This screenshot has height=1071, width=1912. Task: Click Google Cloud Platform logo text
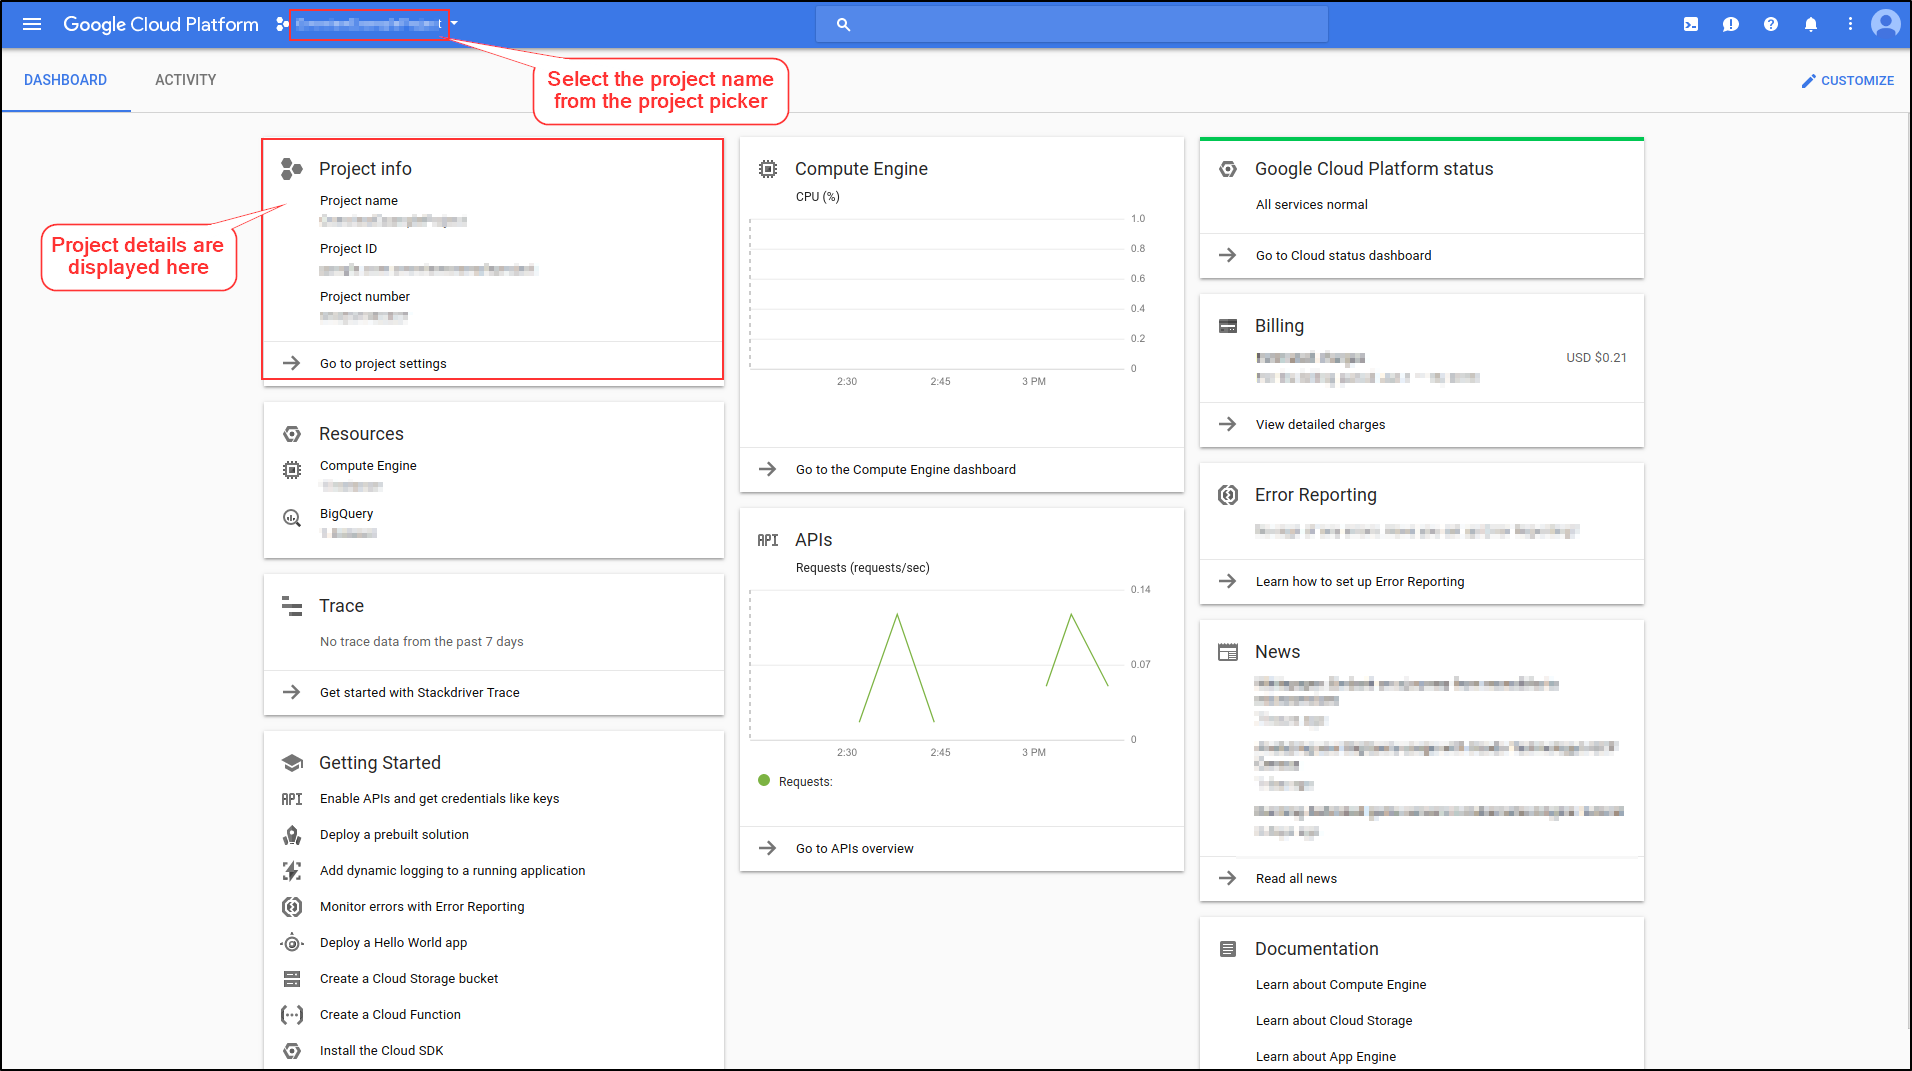[x=161, y=24]
